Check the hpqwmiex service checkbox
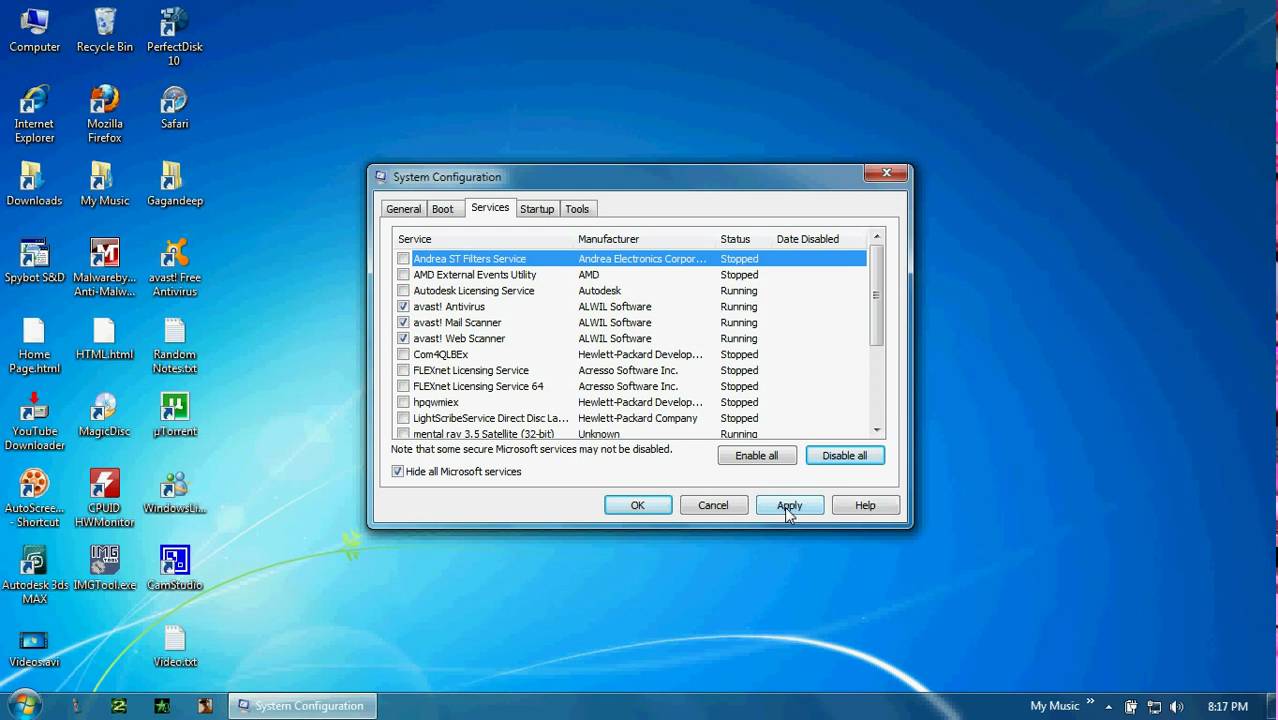1278x720 pixels. 403,403
